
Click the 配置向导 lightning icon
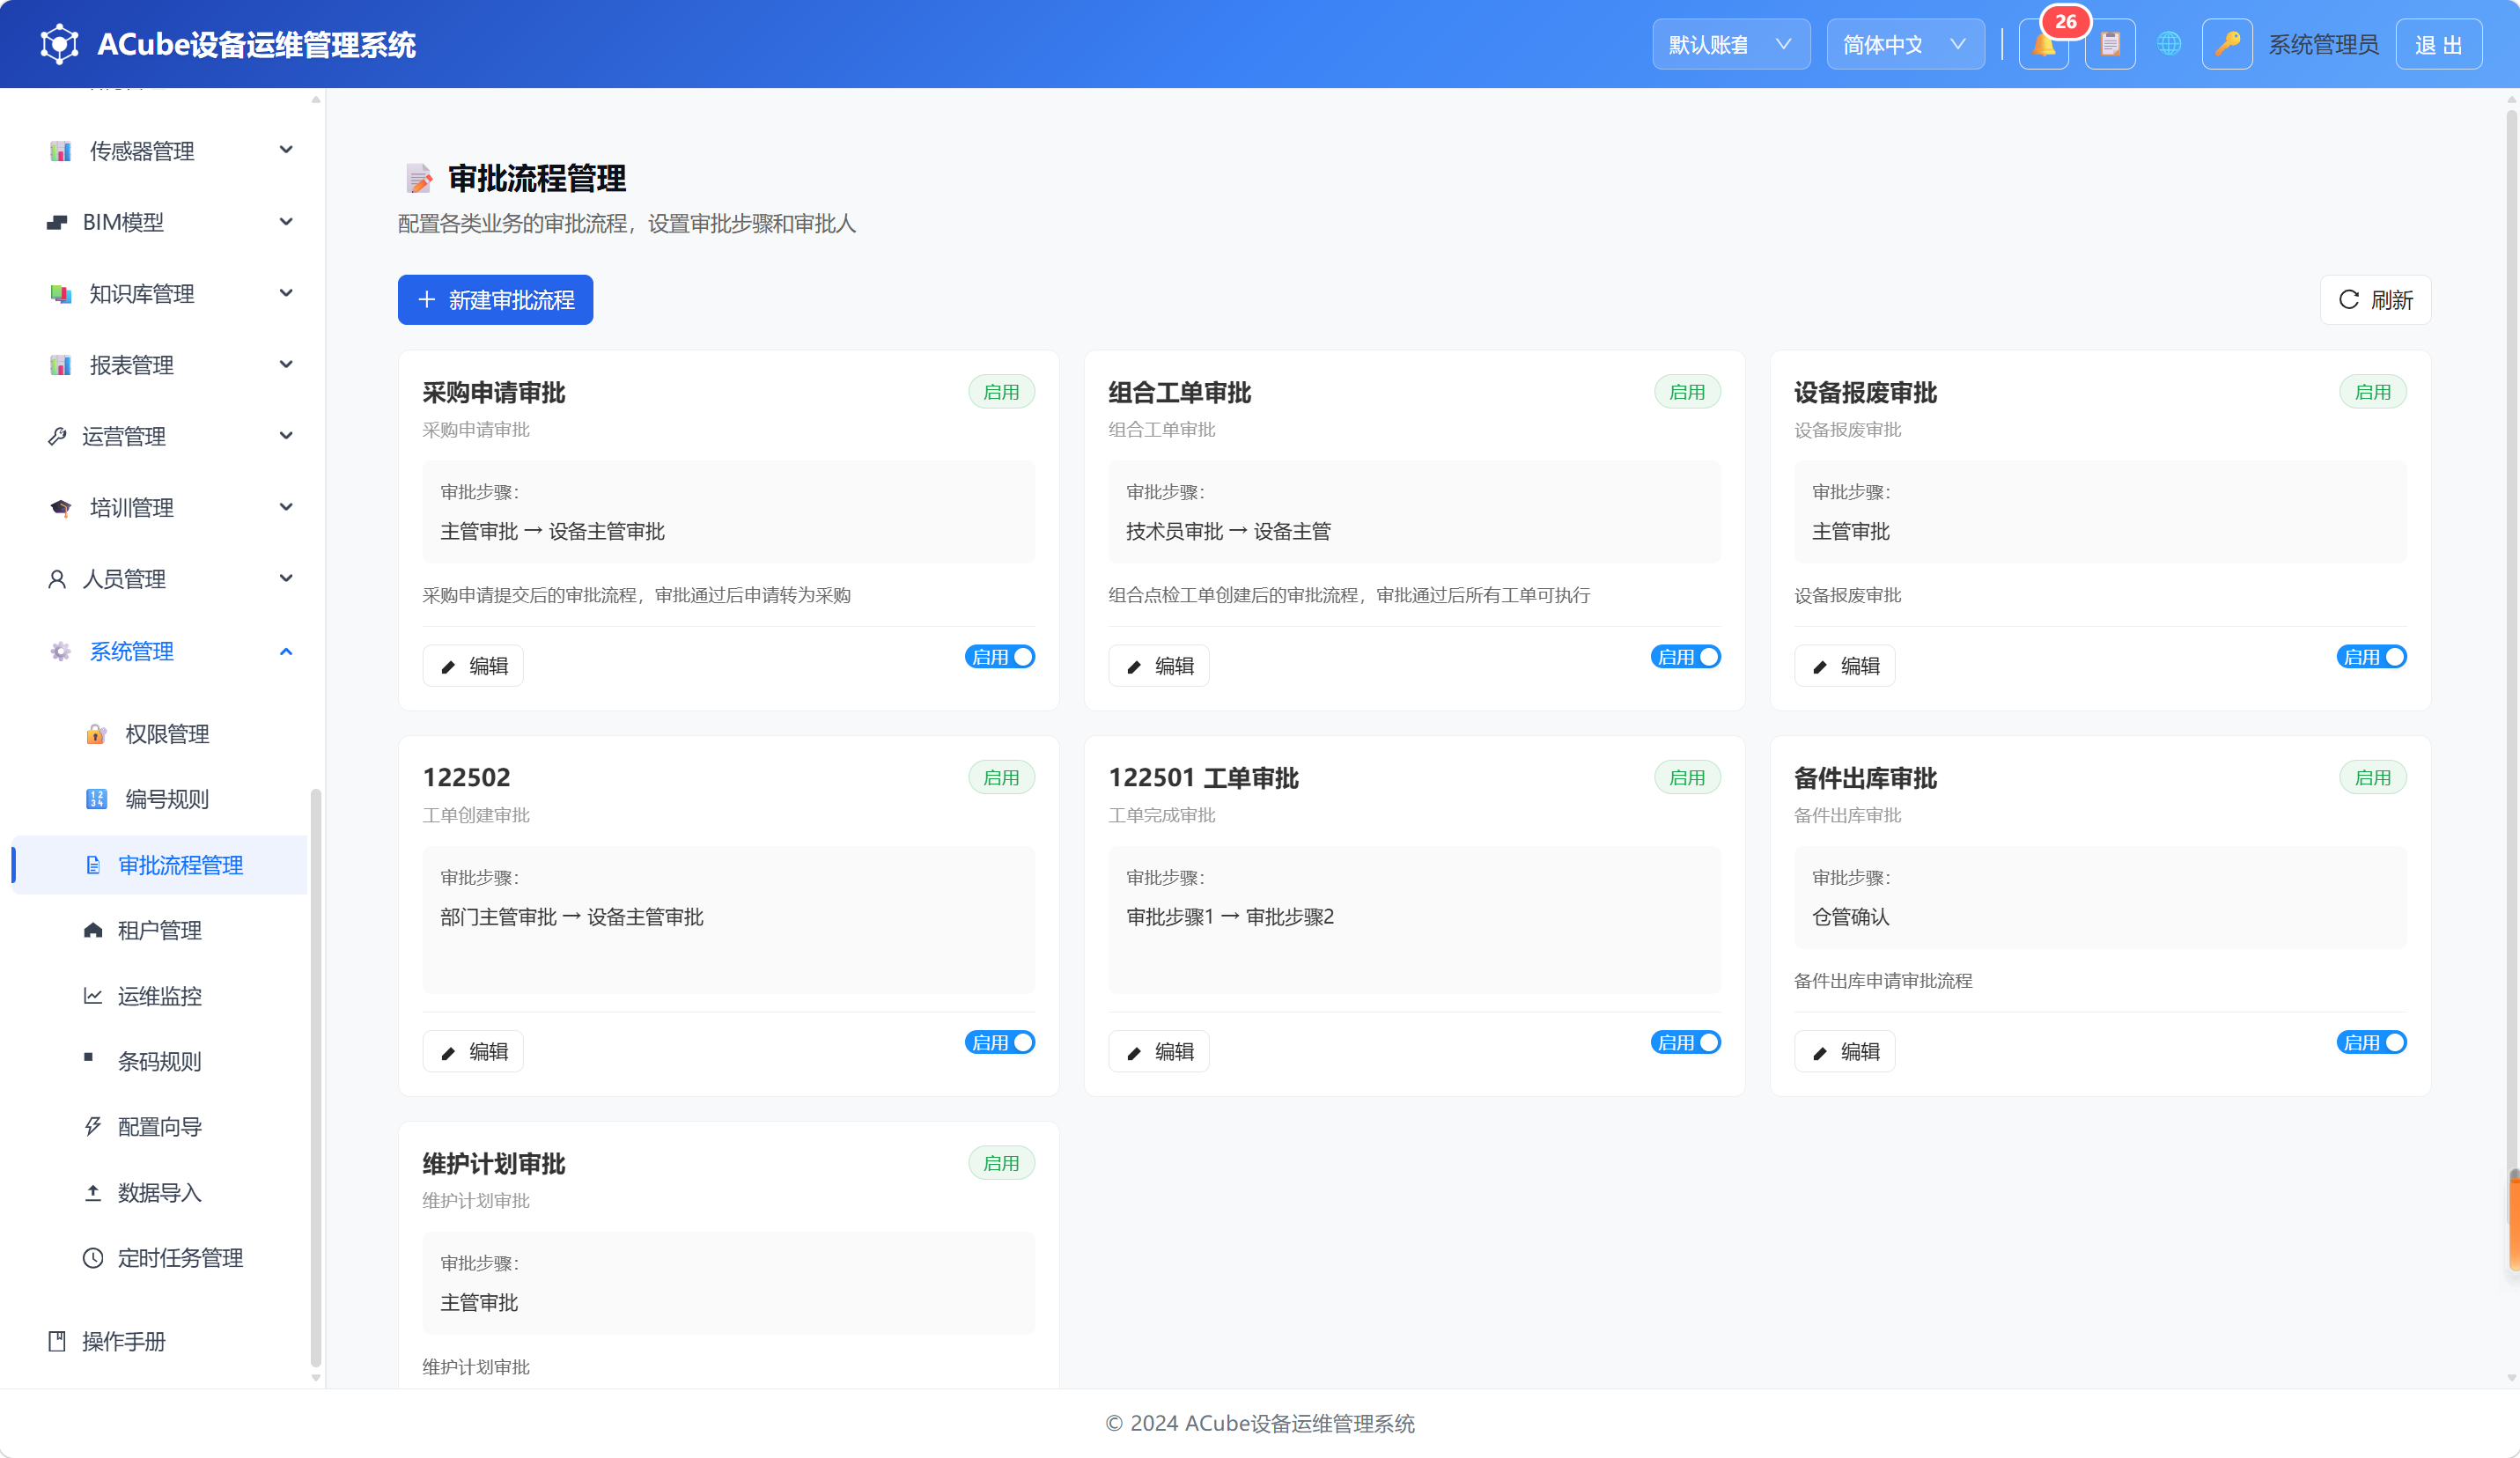(93, 1127)
